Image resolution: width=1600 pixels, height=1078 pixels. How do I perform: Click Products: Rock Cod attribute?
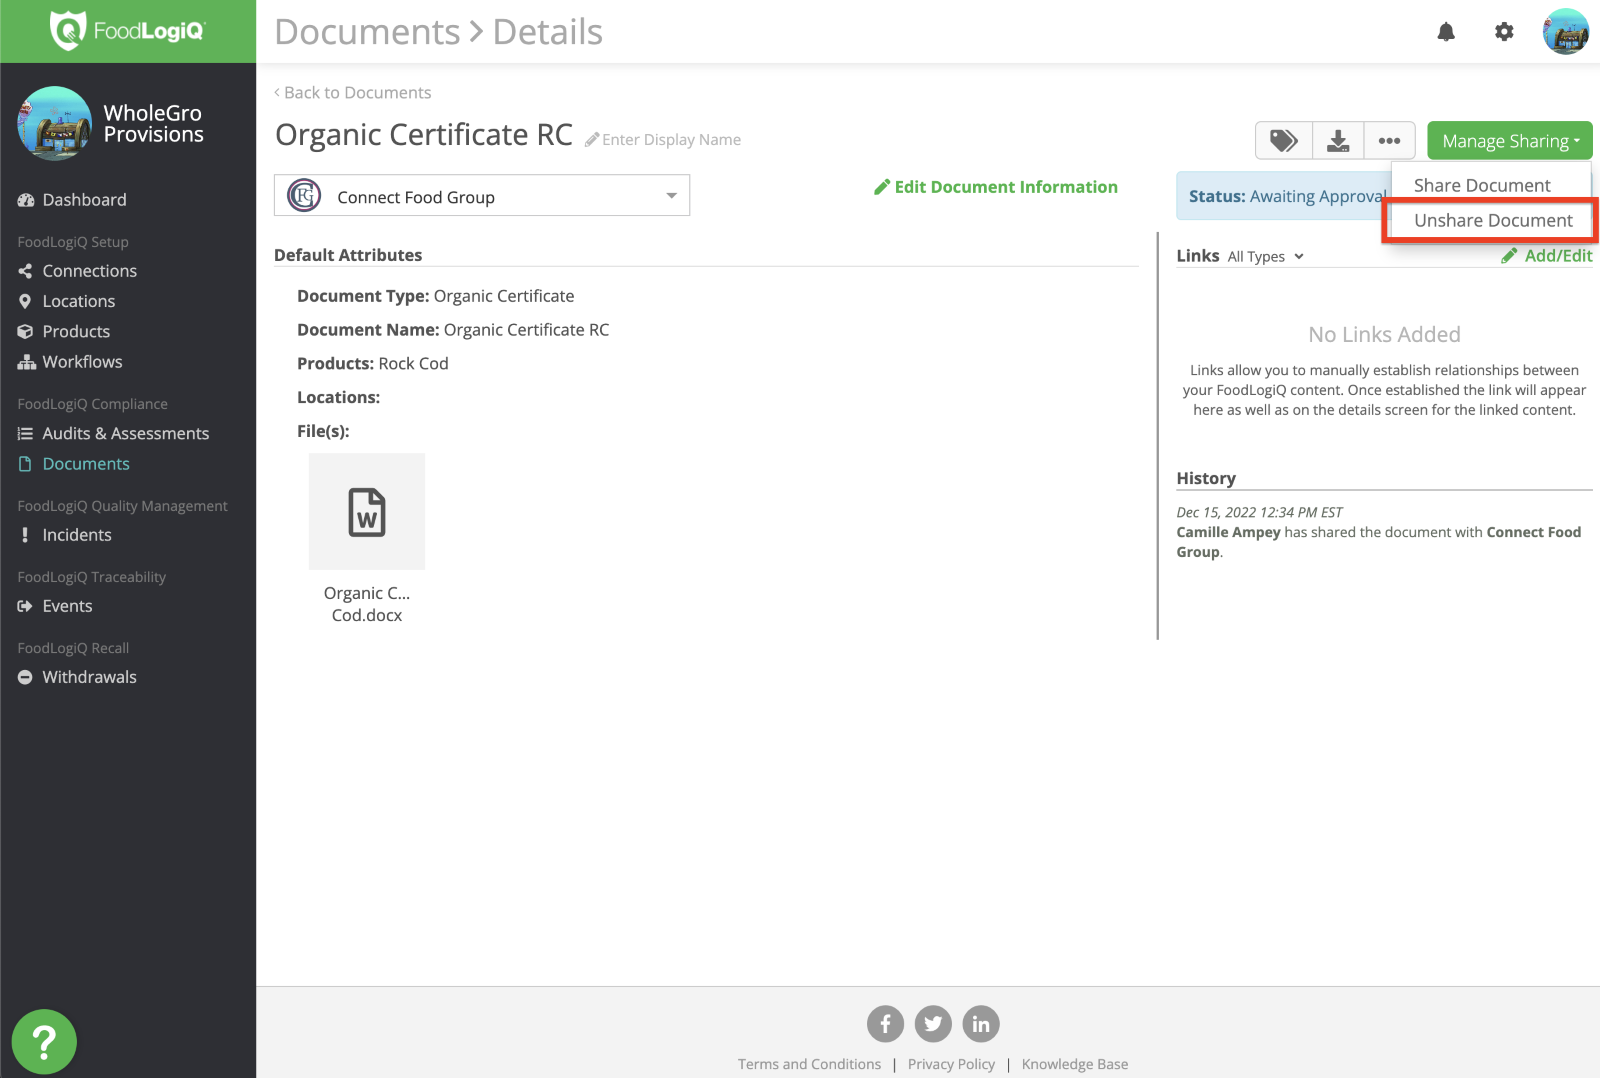[x=373, y=364]
